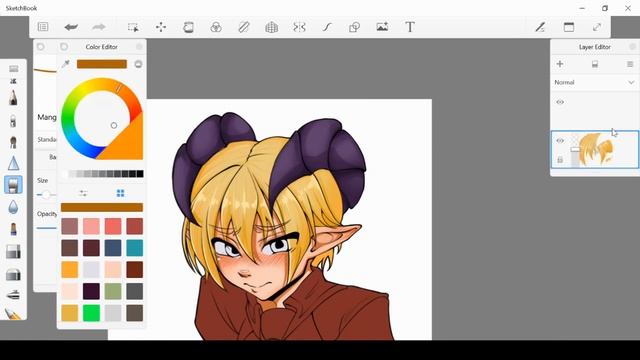
Task: Adjust the brush Size slider
Action: [x=46, y=195]
